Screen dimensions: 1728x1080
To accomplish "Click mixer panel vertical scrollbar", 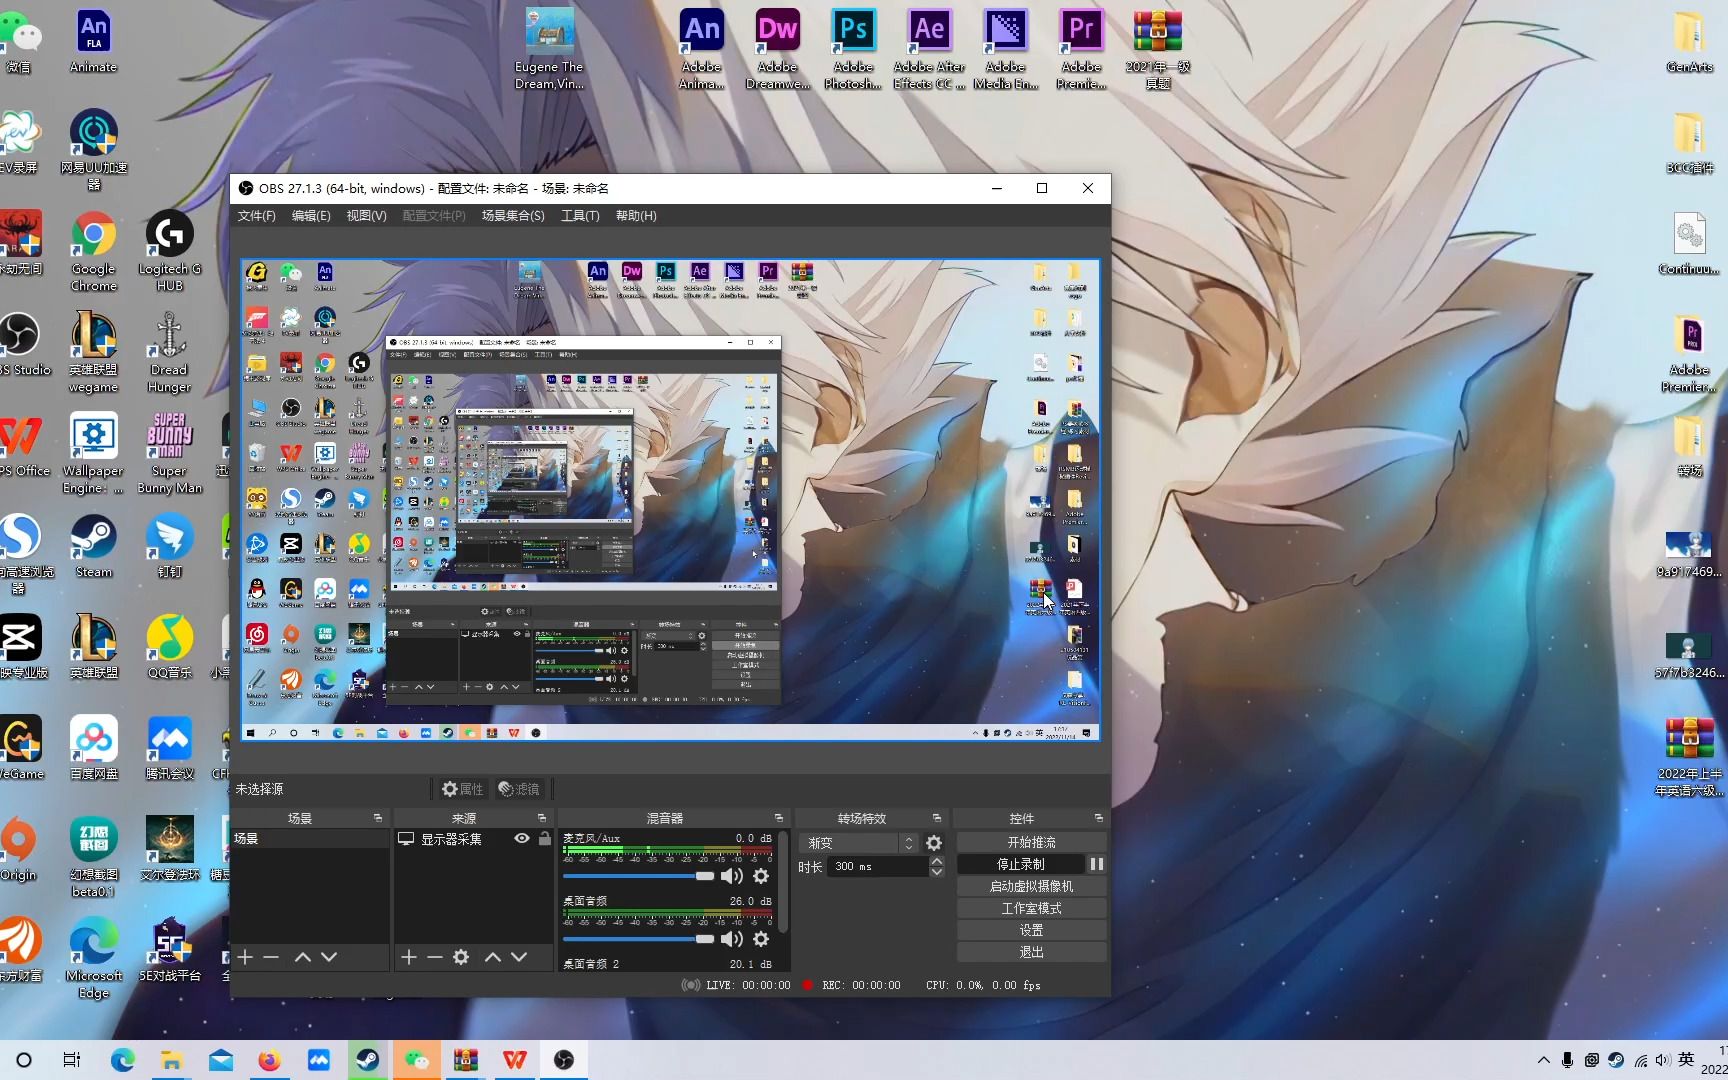I will click(x=783, y=881).
